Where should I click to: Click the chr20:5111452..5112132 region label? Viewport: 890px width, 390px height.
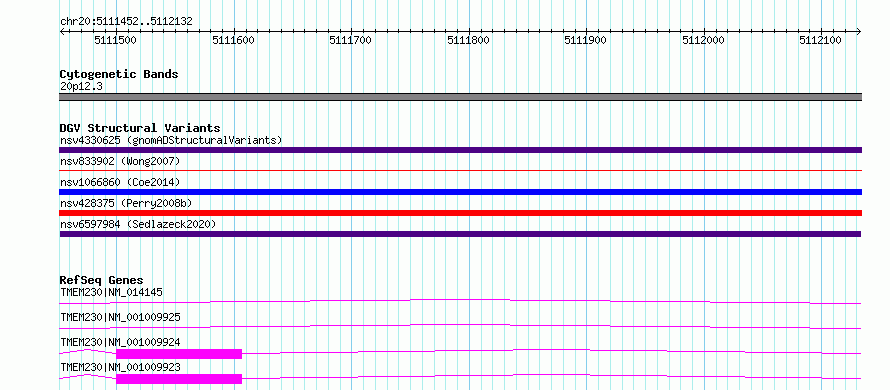pyautogui.click(x=126, y=22)
